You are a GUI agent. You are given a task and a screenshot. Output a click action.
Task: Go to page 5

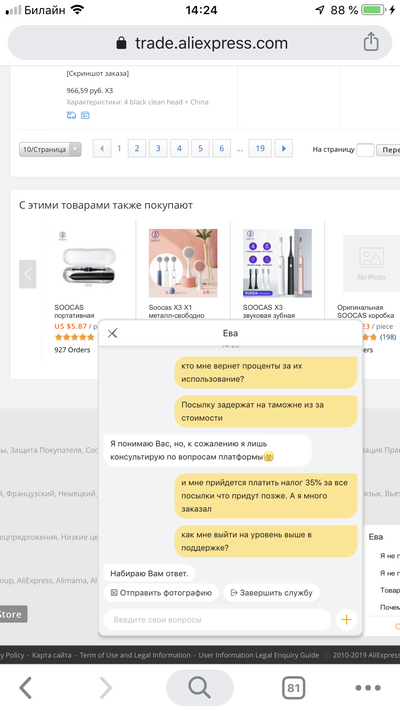tap(200, 148)
